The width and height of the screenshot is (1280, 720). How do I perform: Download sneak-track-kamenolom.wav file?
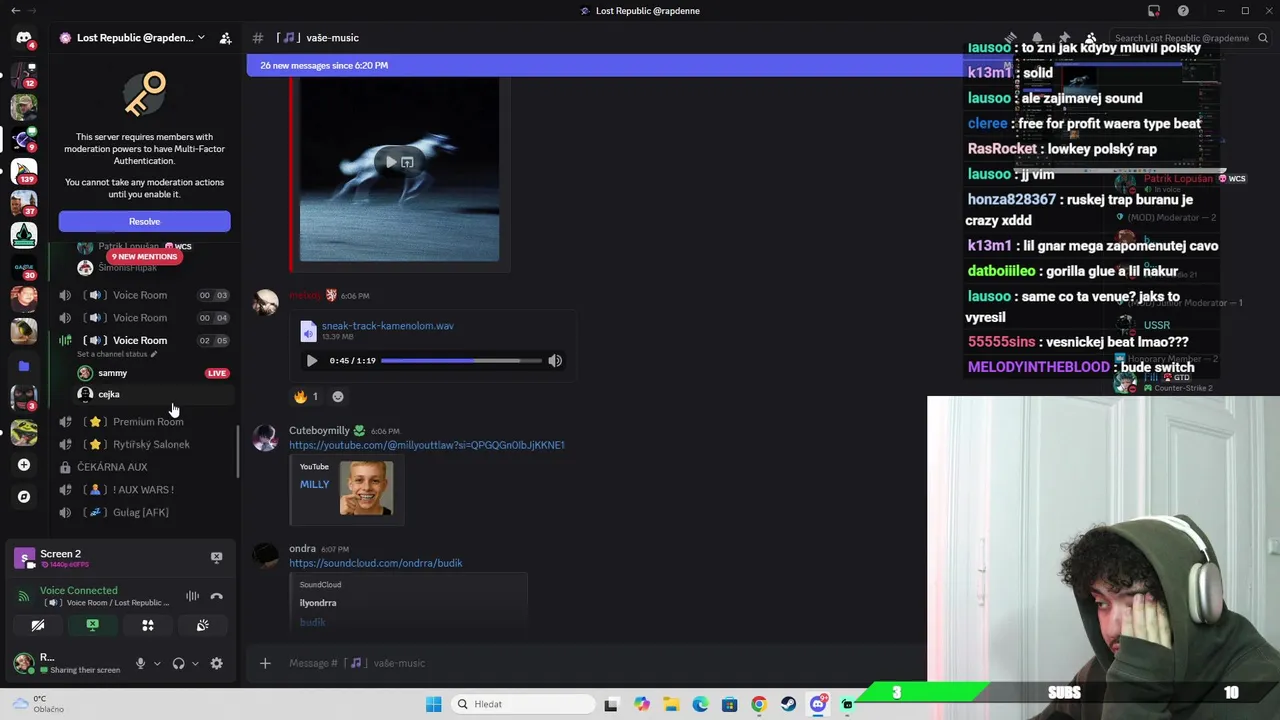[x=388, y=325]
